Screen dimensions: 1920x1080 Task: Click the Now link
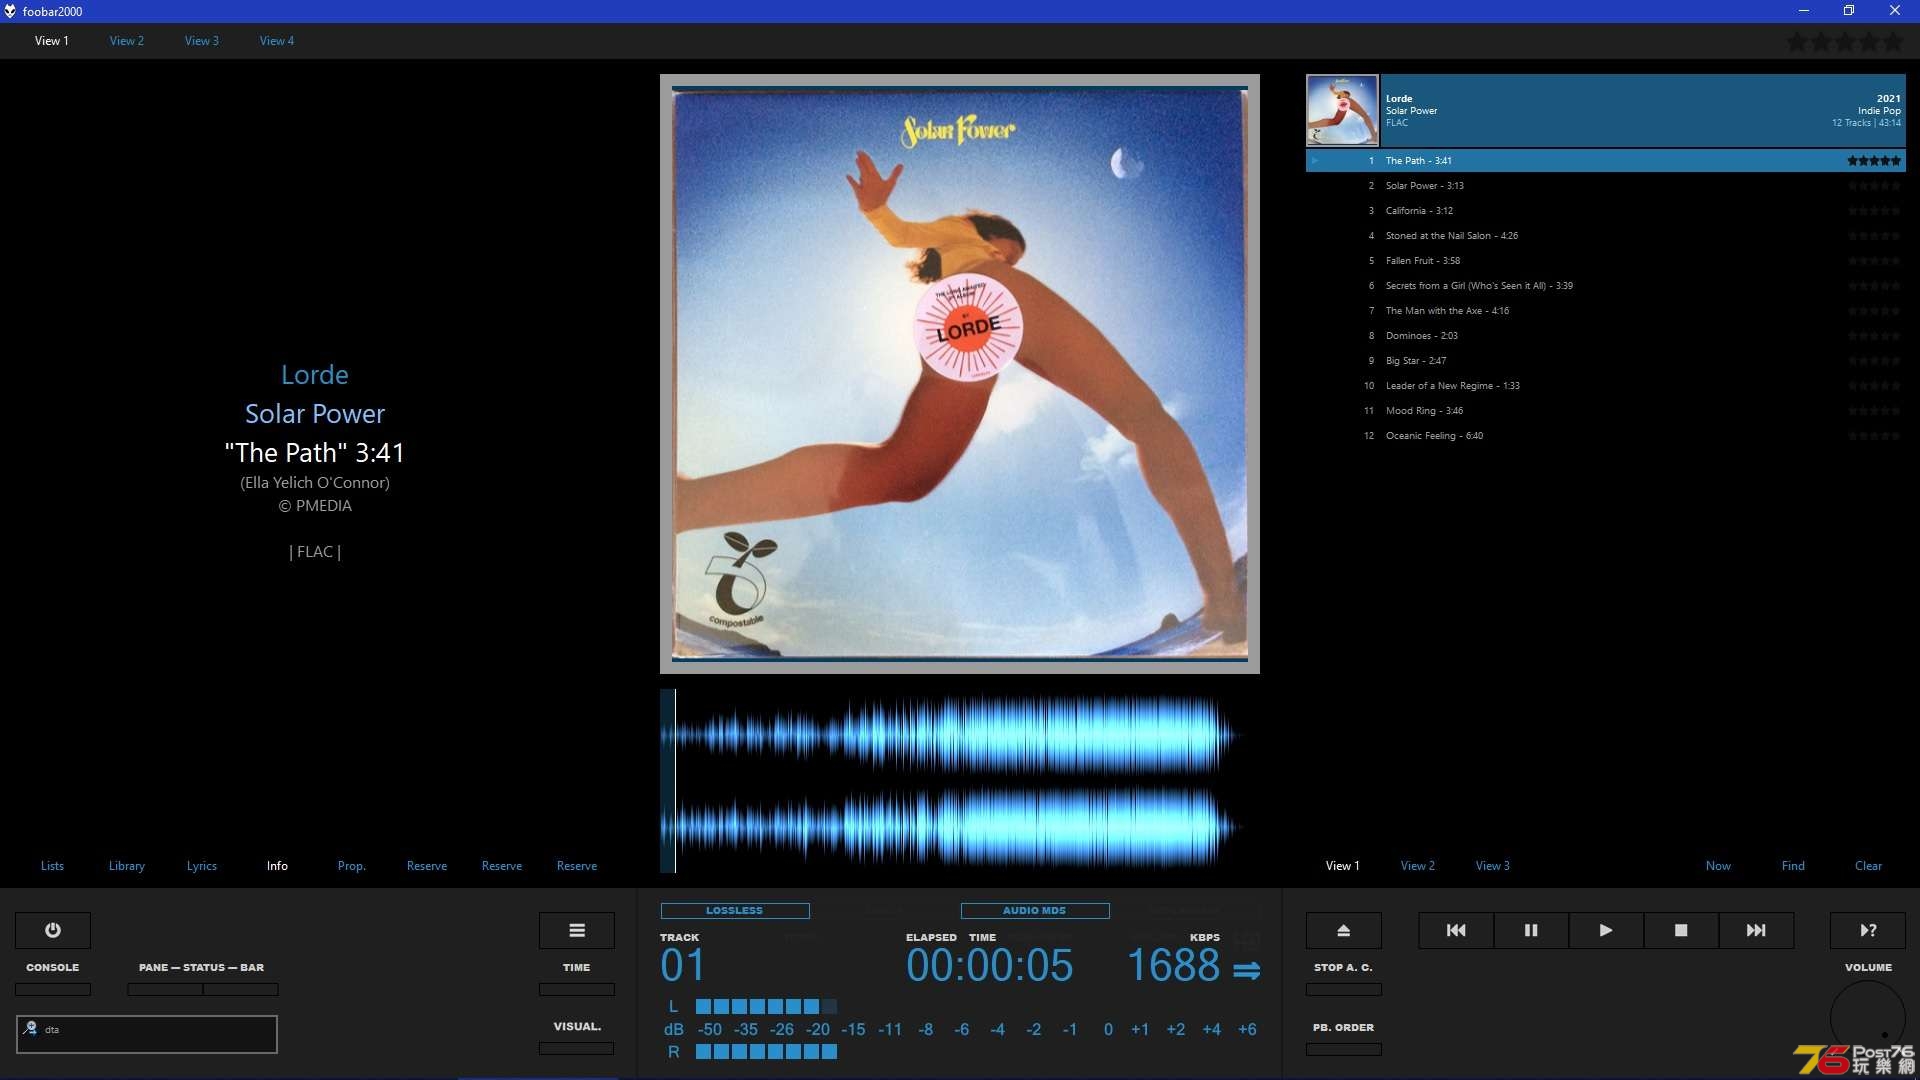click(1718, 866)
